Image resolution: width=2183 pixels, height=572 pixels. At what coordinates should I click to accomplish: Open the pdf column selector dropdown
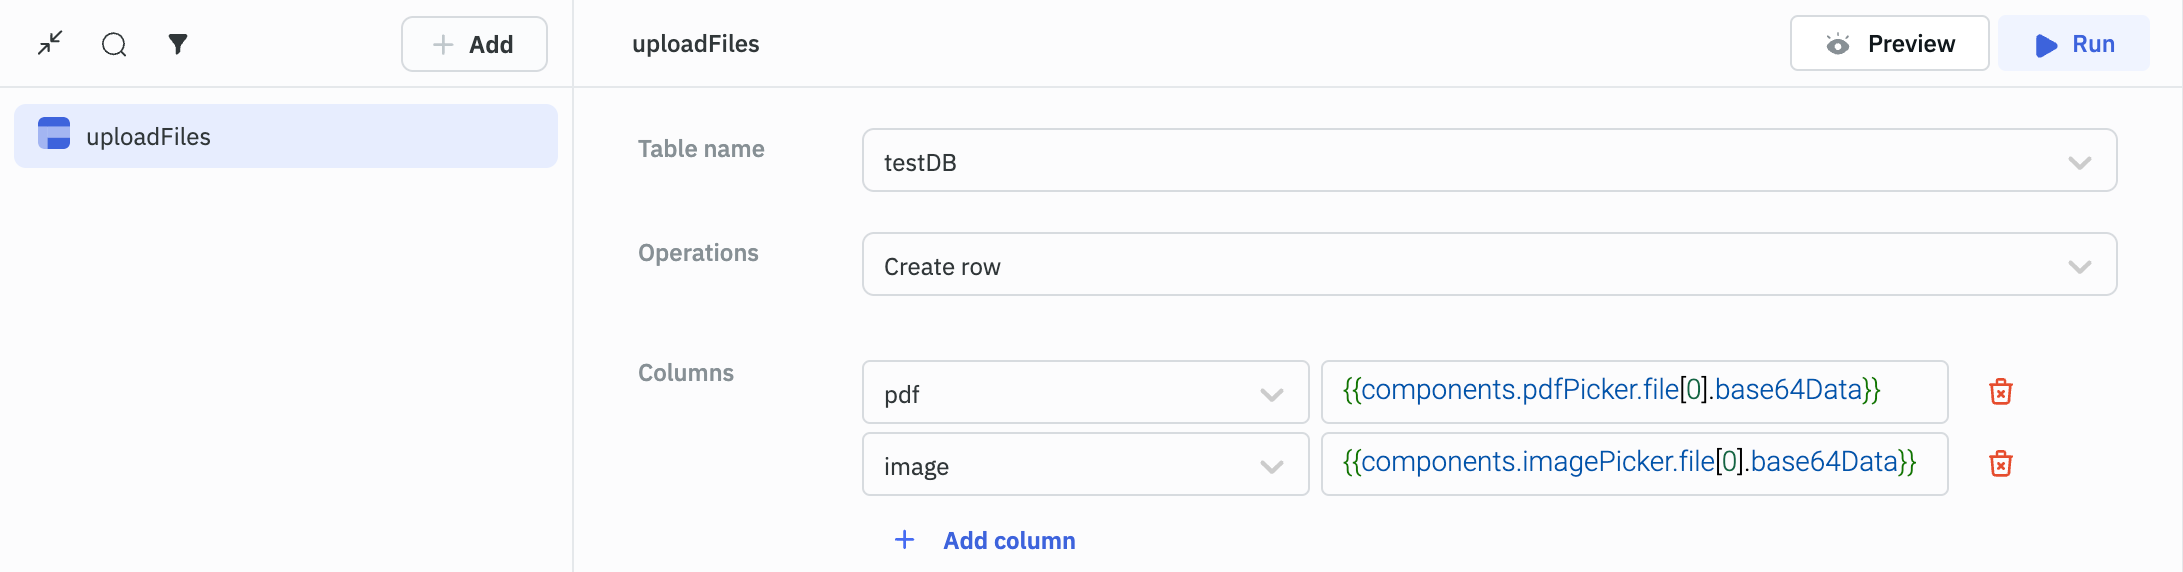(x=1271, y=394)
